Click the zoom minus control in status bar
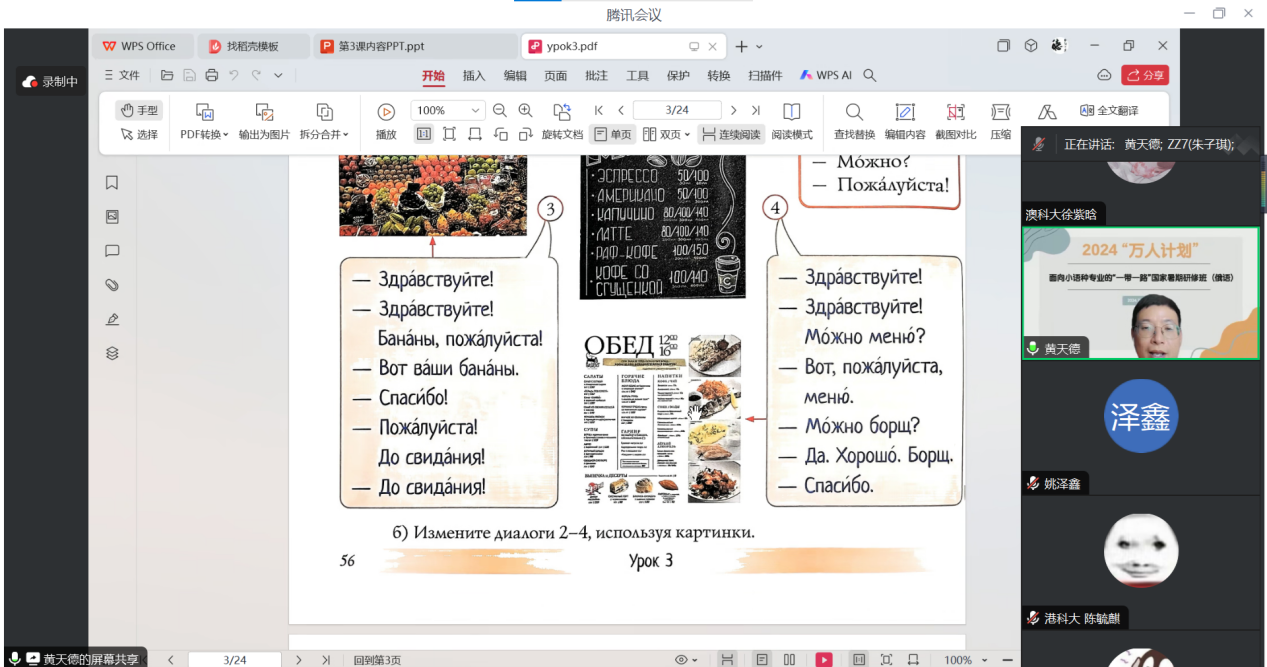 [x=1008, y=660]
